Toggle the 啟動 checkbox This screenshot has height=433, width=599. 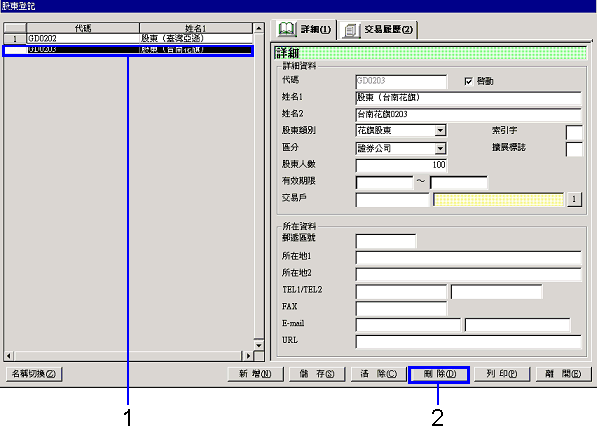(468, 81)
